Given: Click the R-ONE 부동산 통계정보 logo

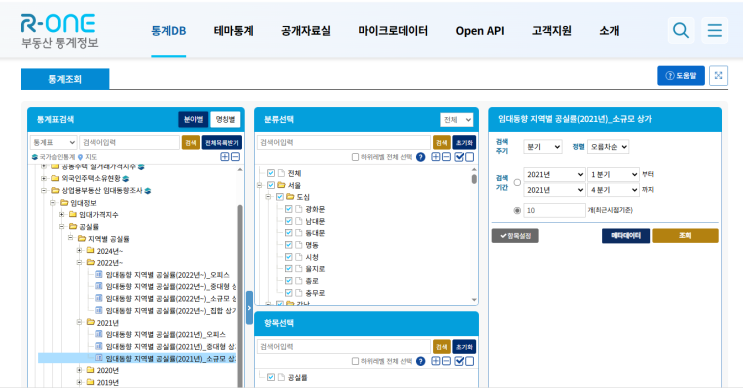Looking at the screenshot, I should (x=59, y=31).
